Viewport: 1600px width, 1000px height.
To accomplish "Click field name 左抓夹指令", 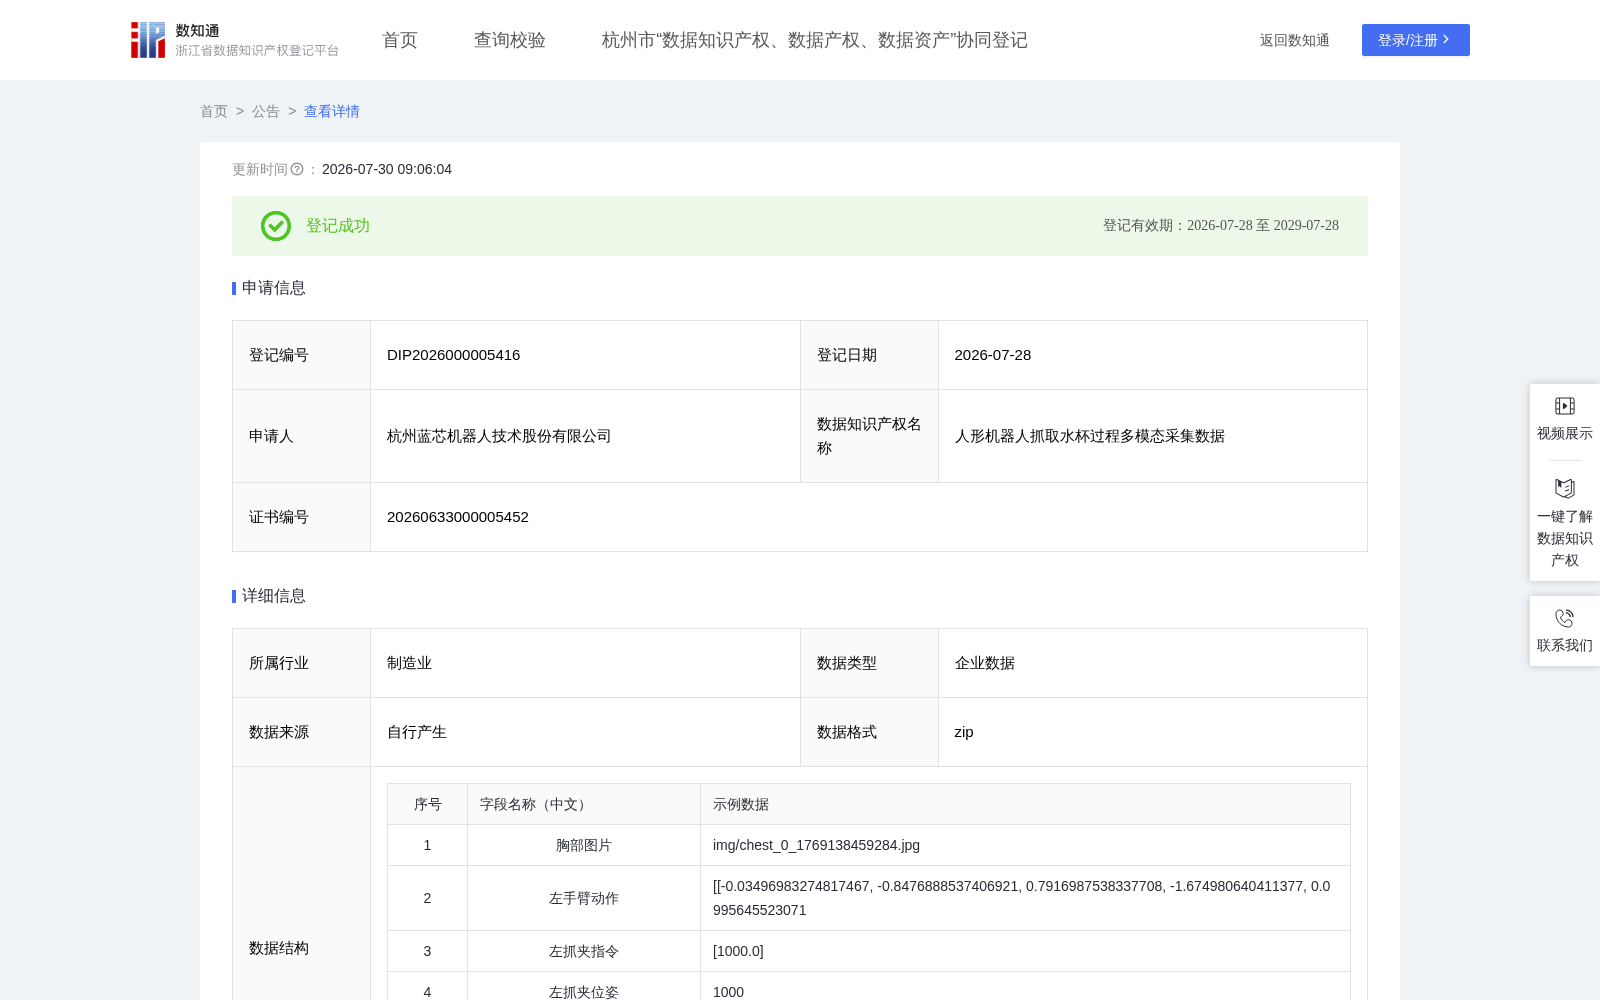I will click(x=584, y=951).
